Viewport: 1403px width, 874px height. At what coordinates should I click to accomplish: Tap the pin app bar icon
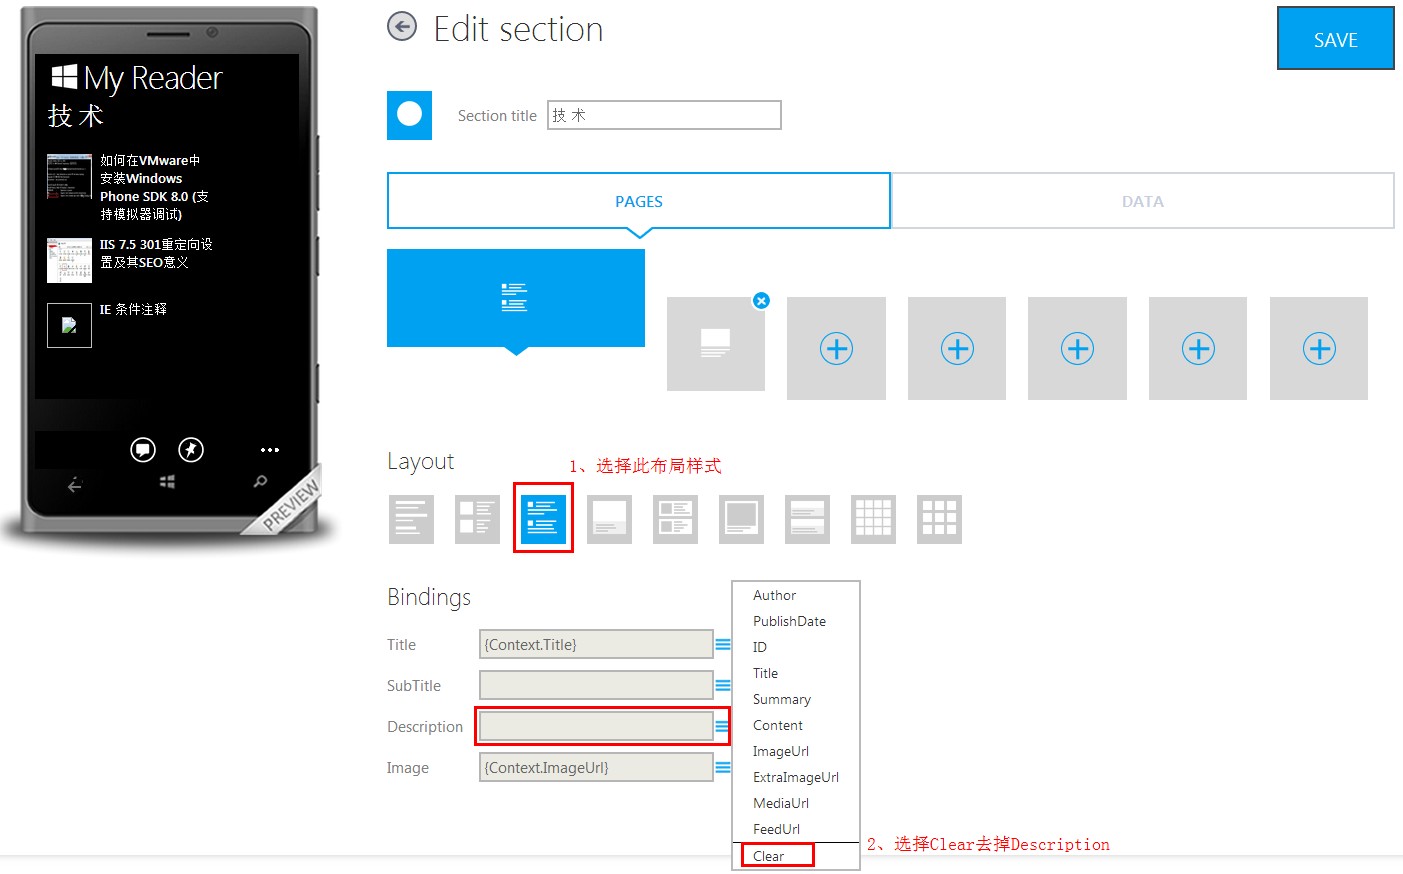(191, 450)
